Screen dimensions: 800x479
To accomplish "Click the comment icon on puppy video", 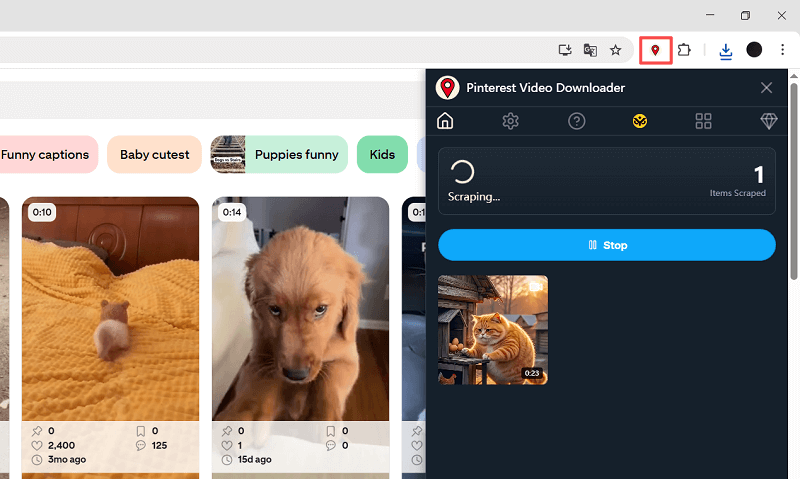I will click(331, 445).
